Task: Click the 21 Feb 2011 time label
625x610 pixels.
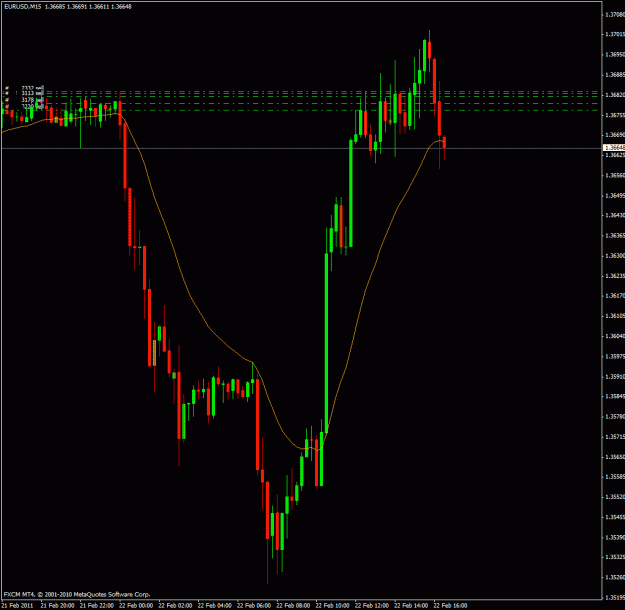Action: [x=17, y=606]
